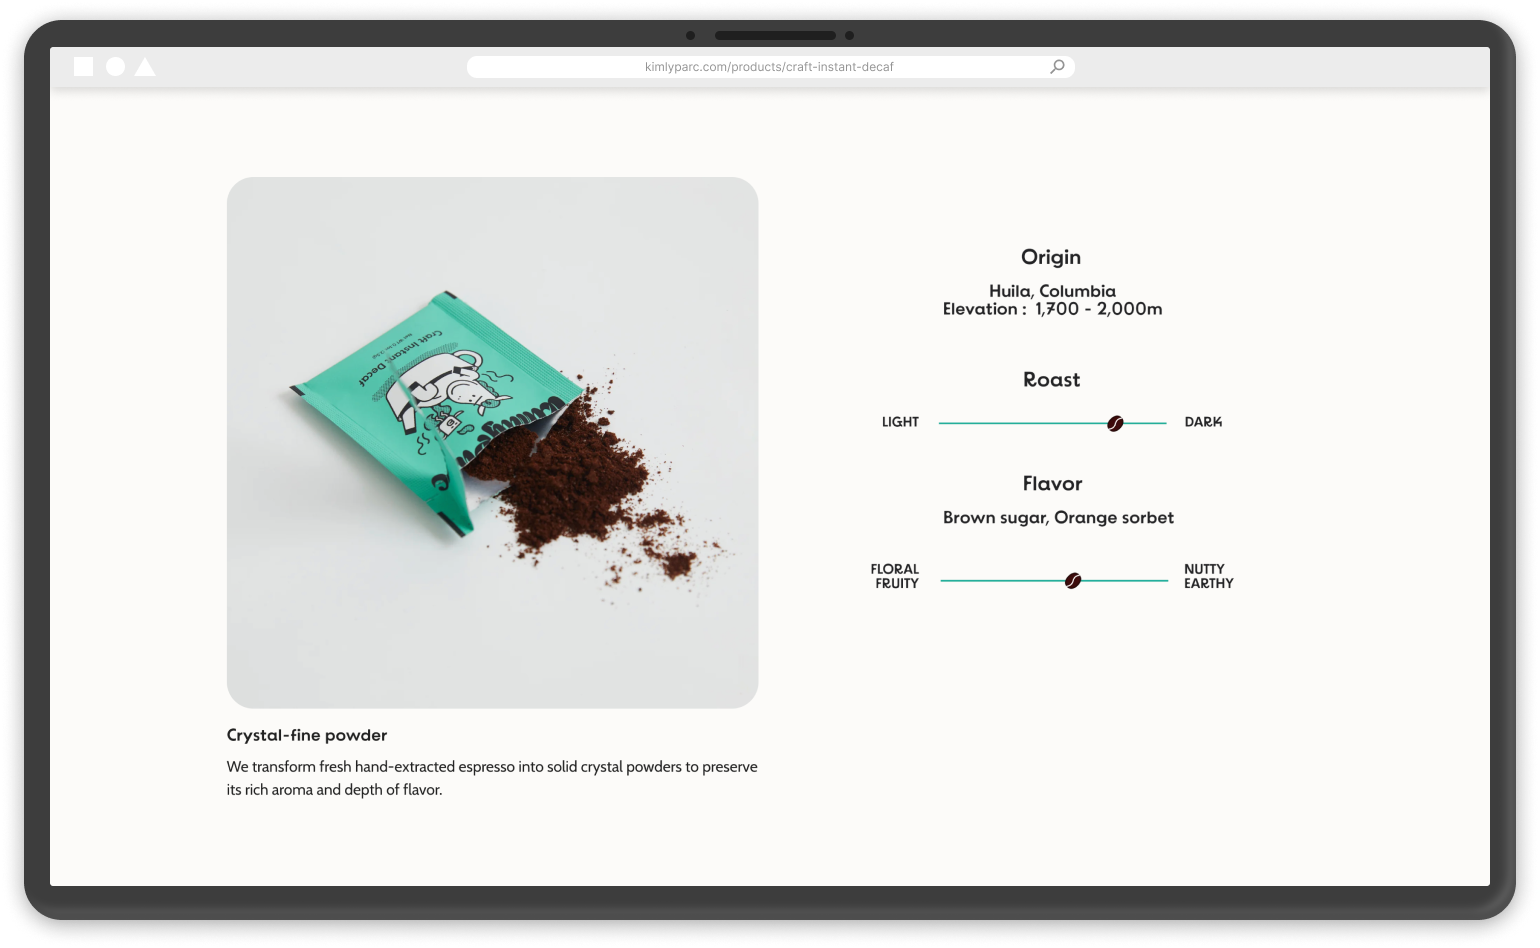The height and width of the screenshot is (948, 1540).
Task: Click the Crystal-fine powder caption title
Action: pyautogui.click(x=307, y=735)
